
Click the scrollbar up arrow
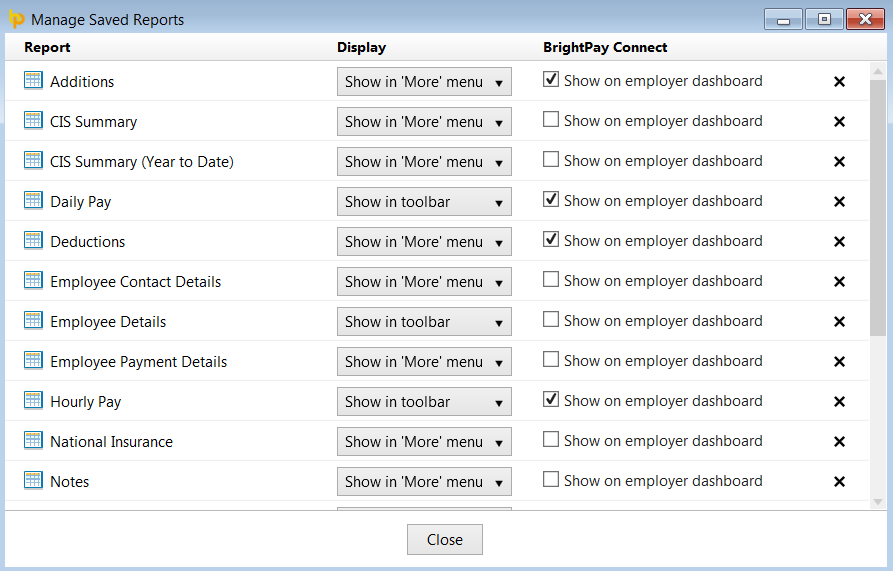tap(878, 71)
